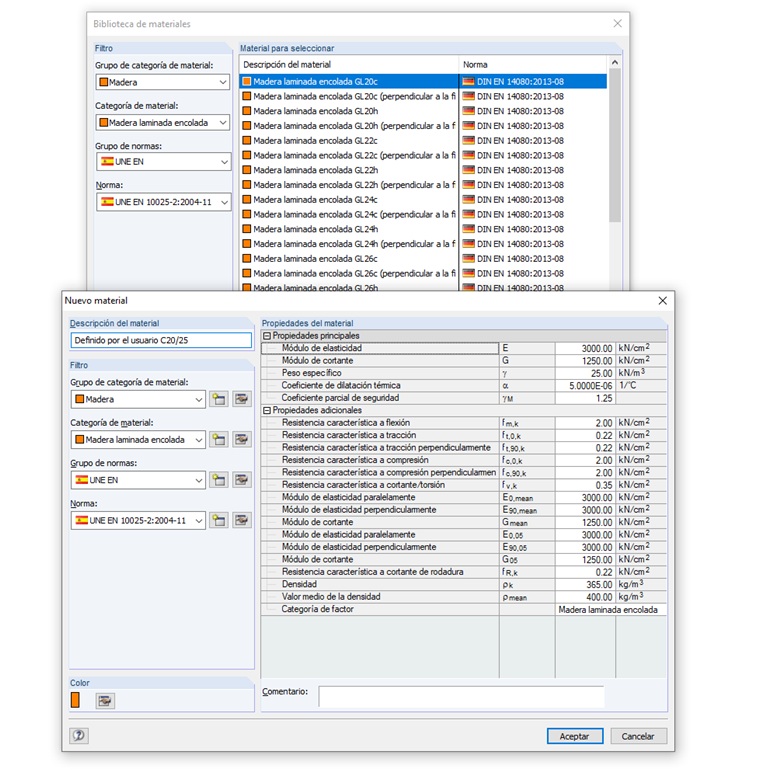760x769 pixels.
Task: Click scrollbar up arrow in material list
Action: pyautogui.click(x=615, y=63)
